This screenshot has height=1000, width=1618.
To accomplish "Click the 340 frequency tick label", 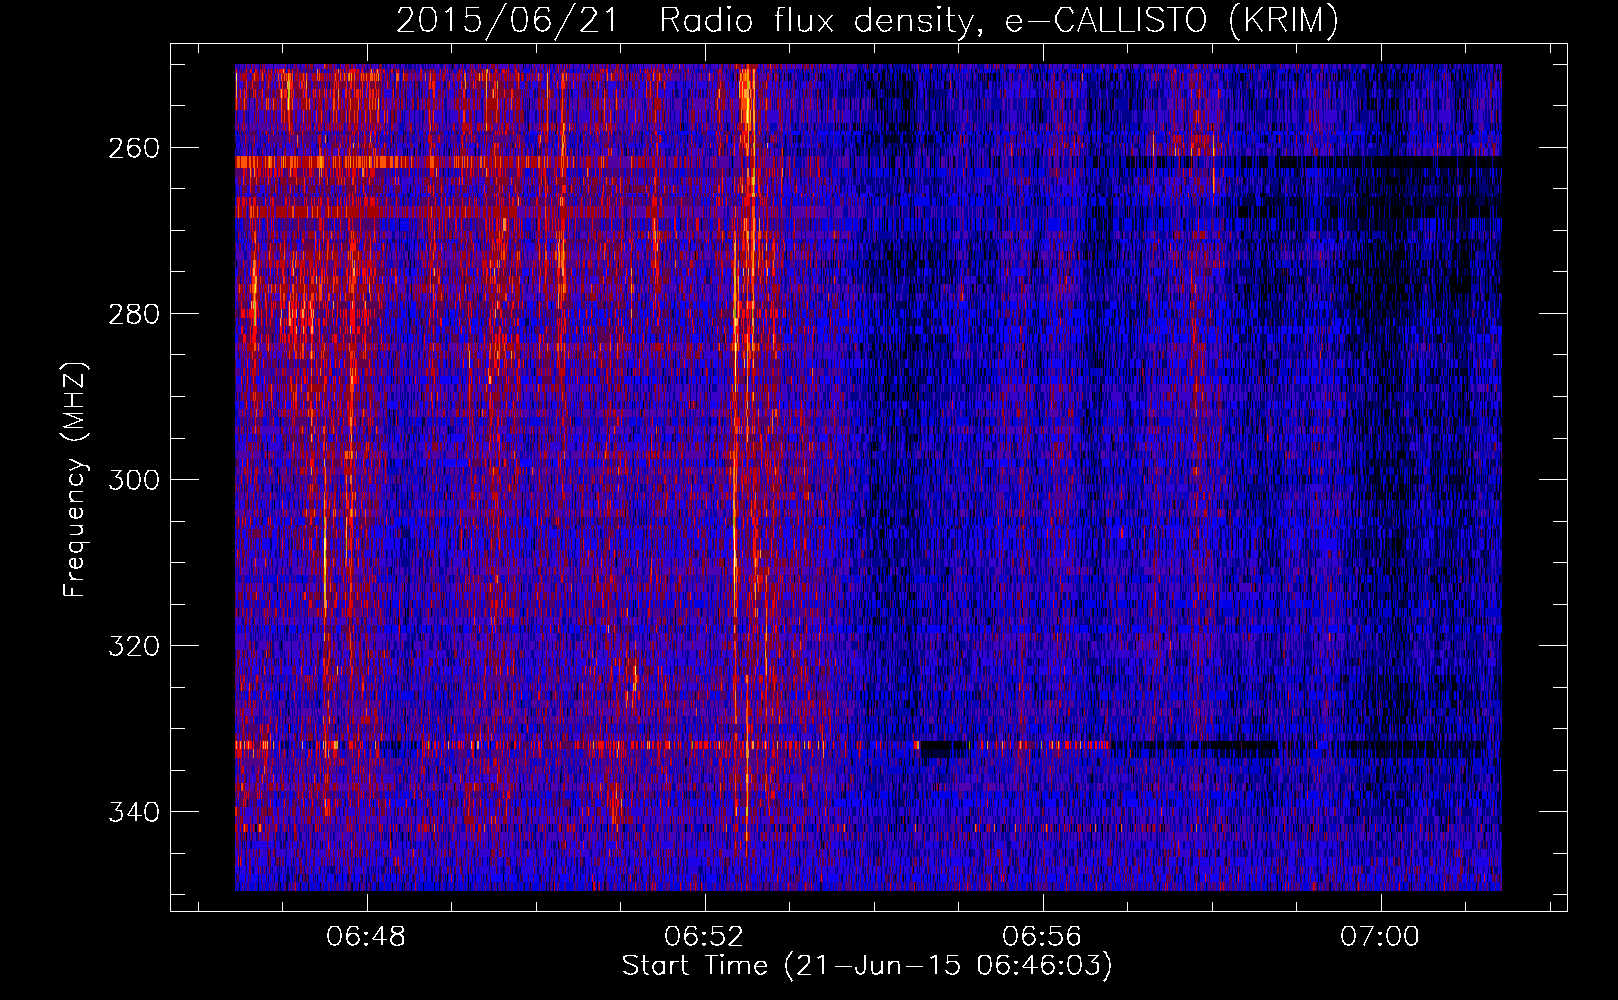I will (134, 812).
